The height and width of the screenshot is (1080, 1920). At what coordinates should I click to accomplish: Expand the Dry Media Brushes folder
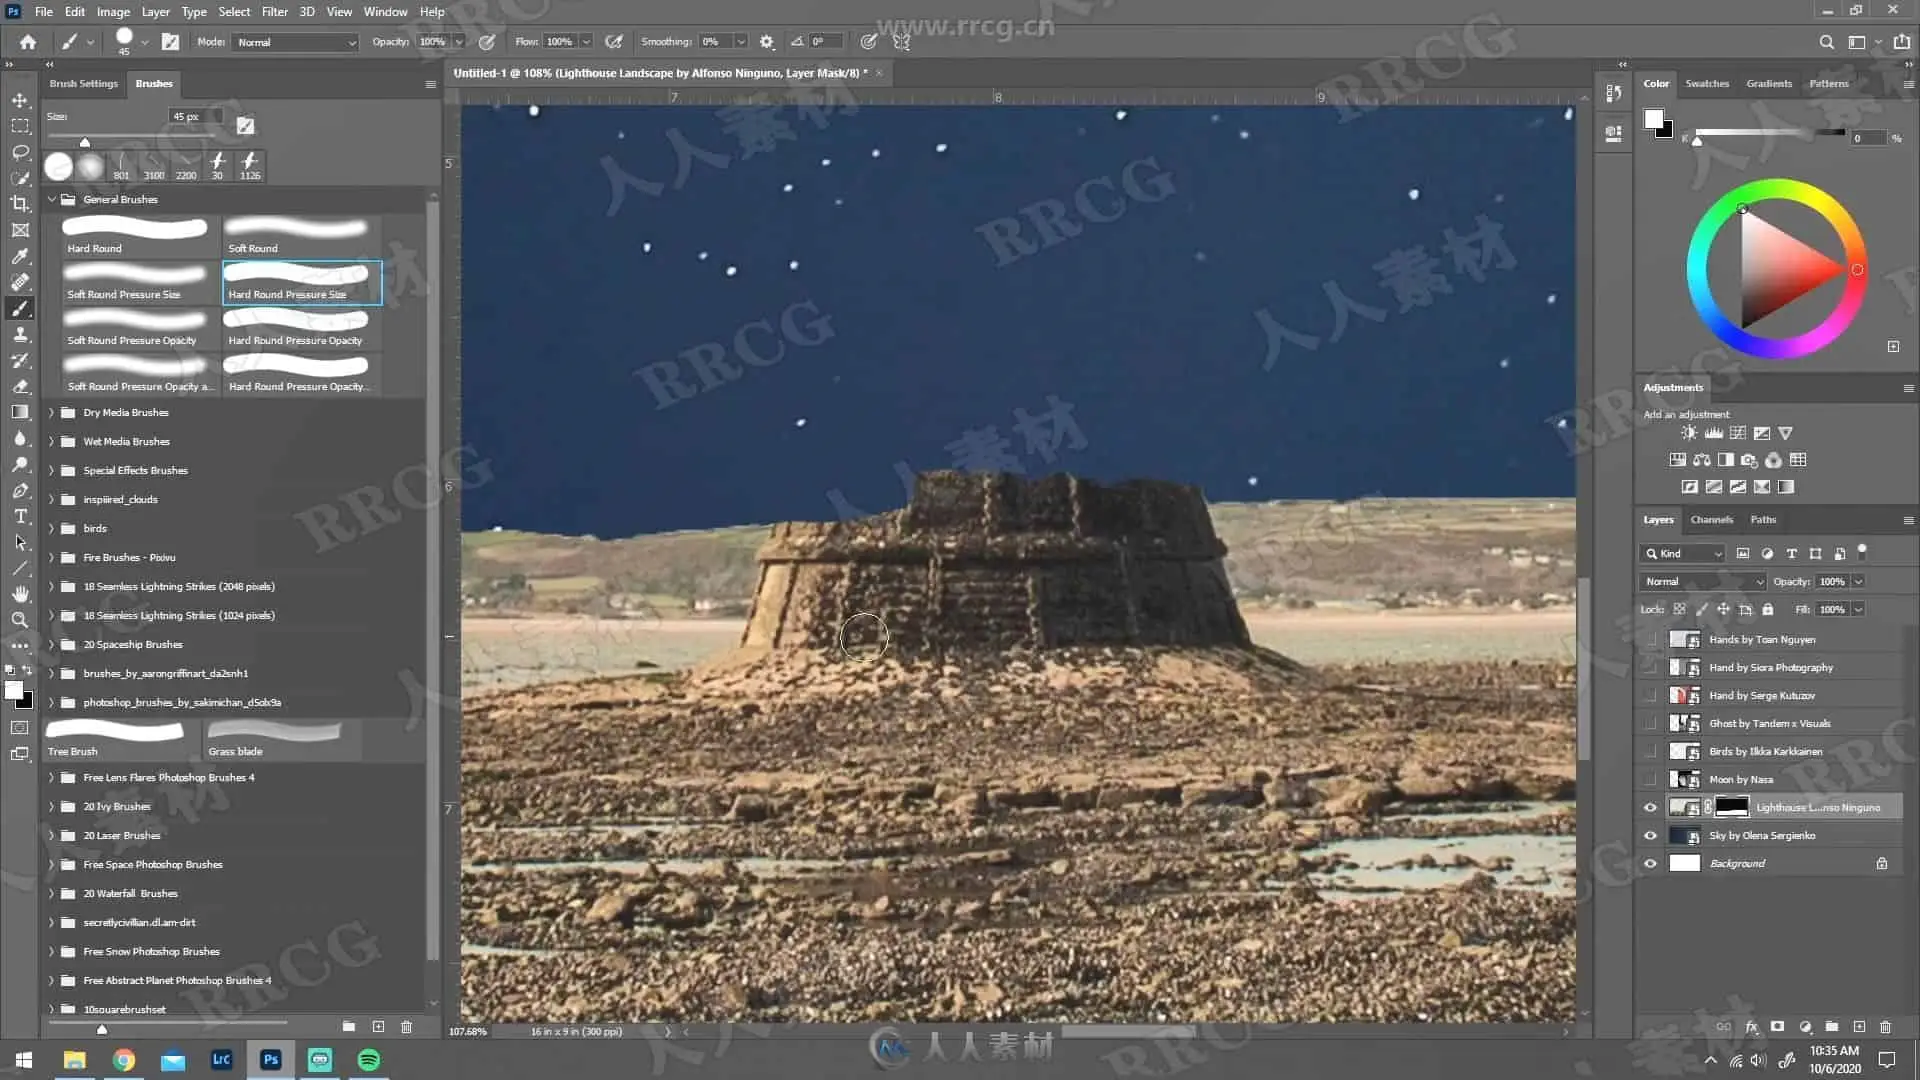[x=52, y=412]
